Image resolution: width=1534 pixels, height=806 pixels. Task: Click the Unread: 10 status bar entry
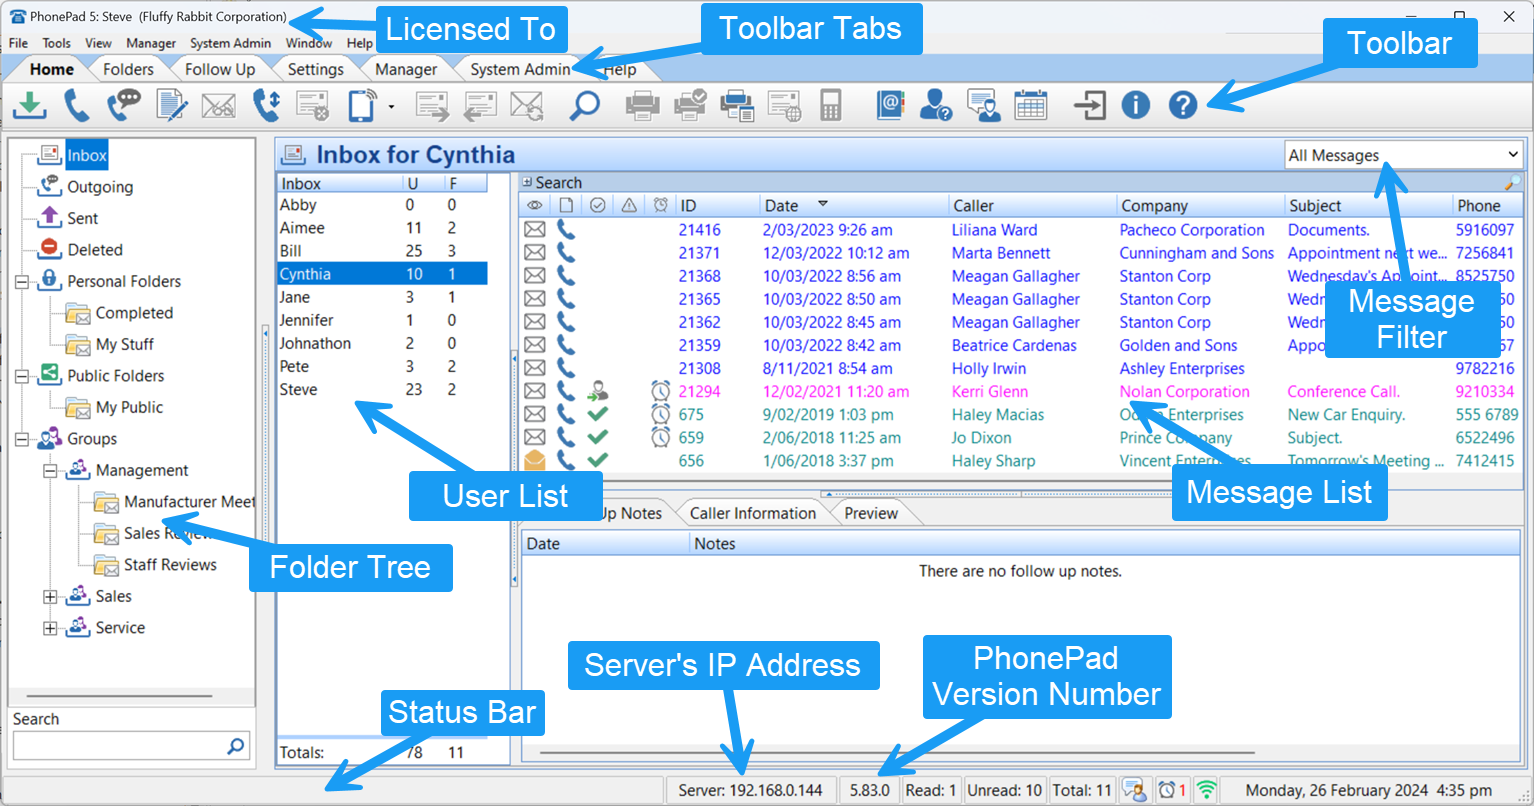pyautogui.click(x=1004, y=790)
